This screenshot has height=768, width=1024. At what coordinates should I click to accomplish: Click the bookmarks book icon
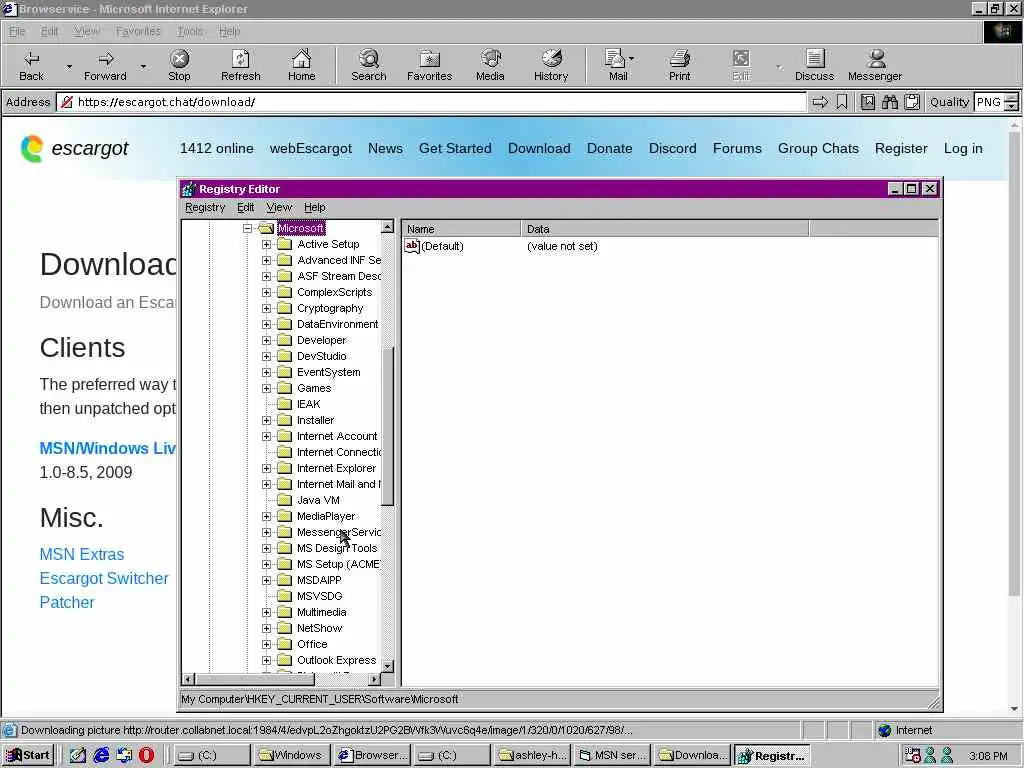[x=867, y=102]
